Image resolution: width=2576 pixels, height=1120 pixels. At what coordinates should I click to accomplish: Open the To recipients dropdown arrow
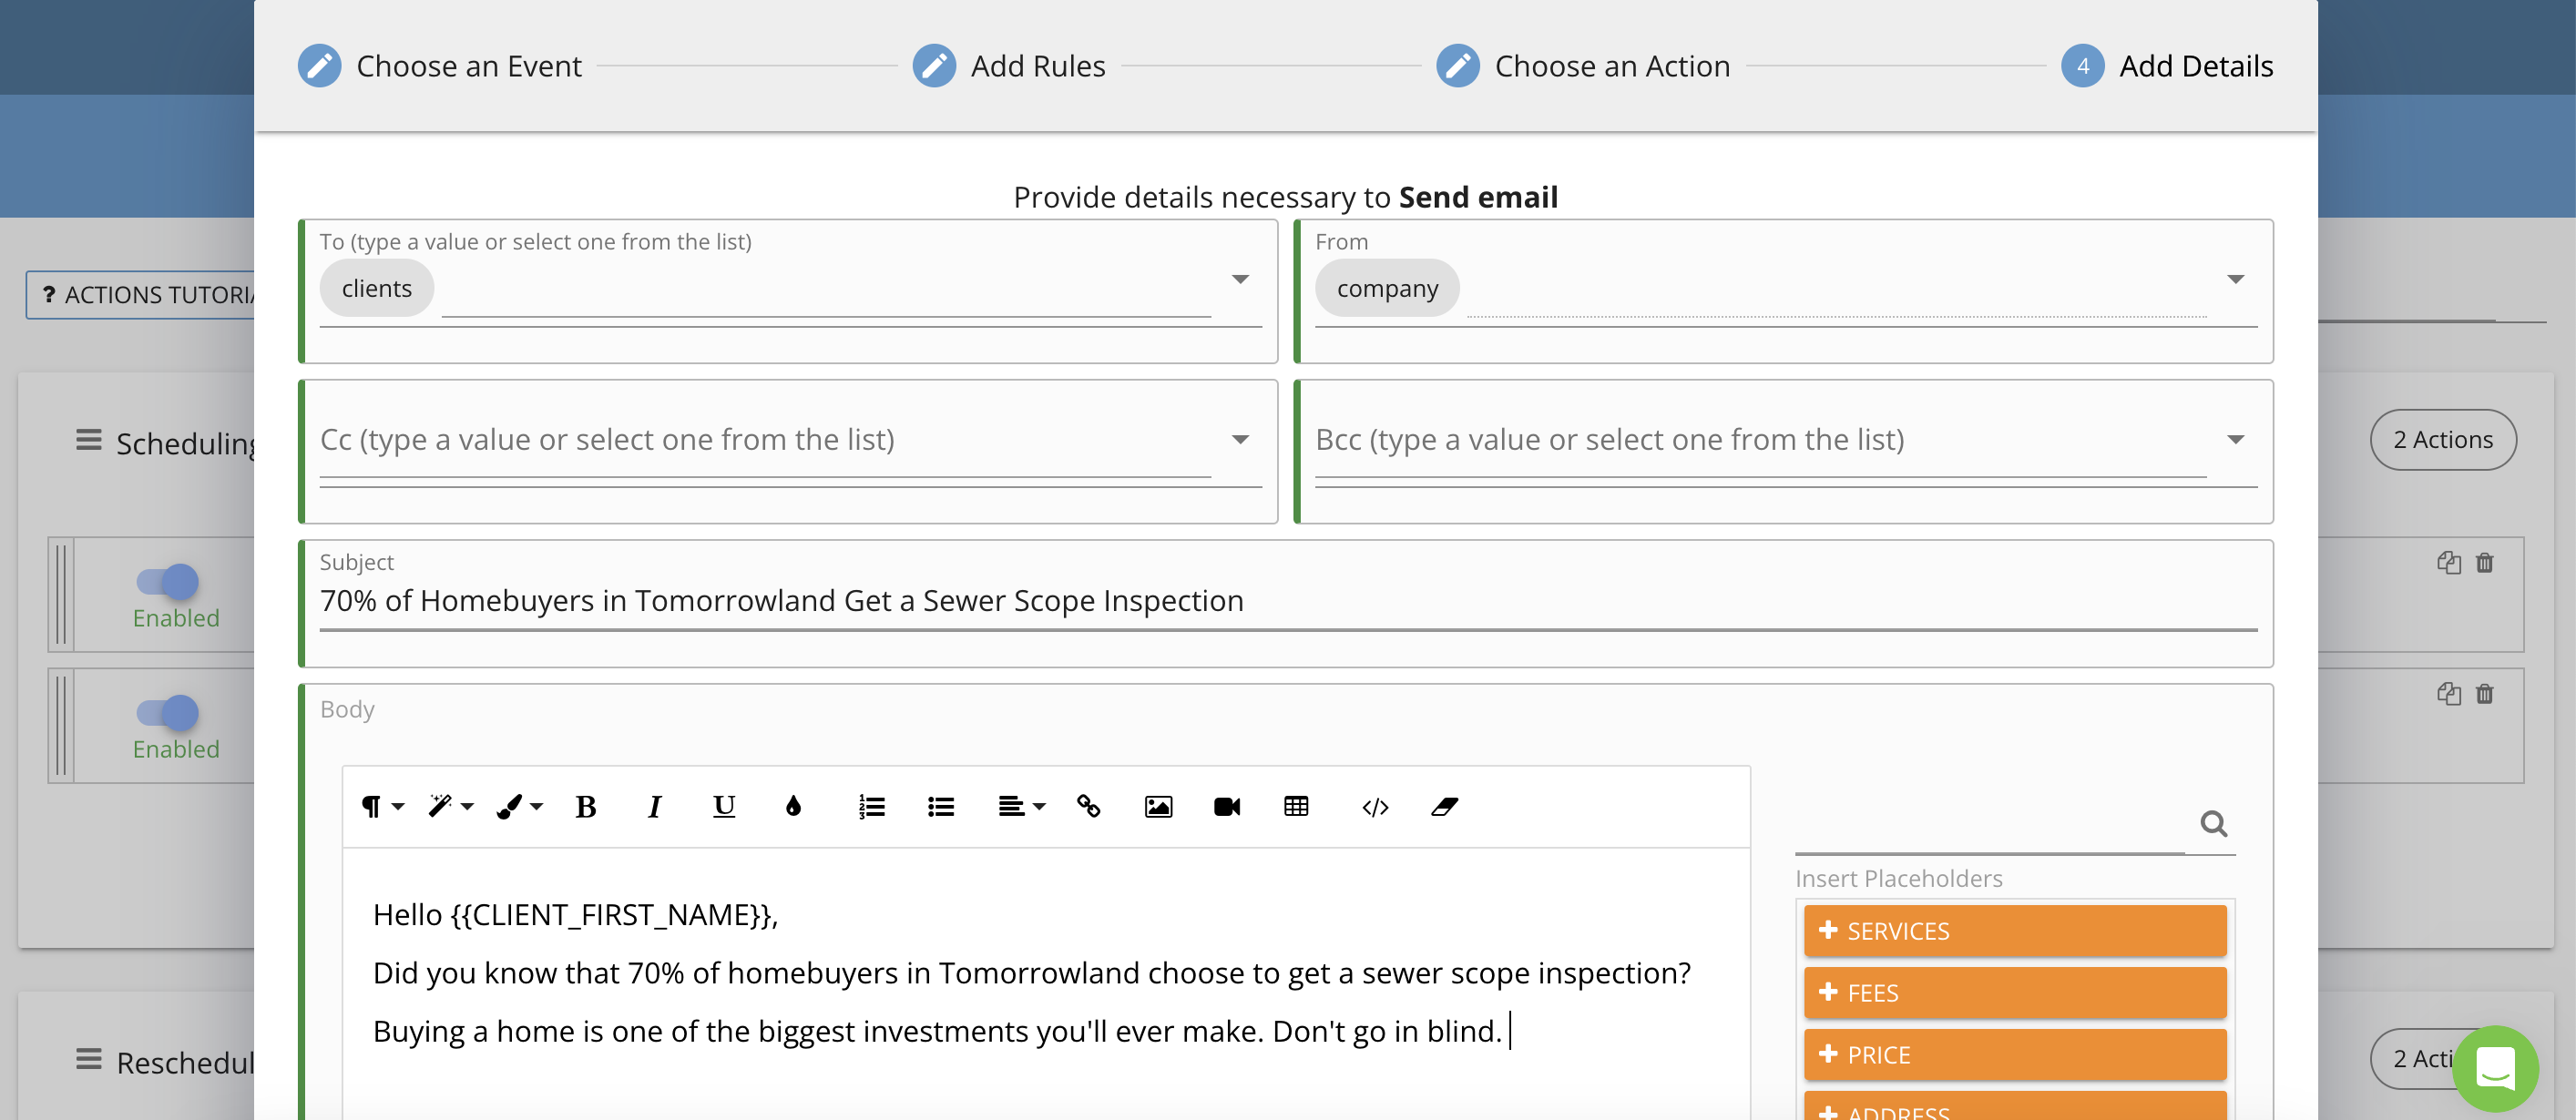point(1240,279)
